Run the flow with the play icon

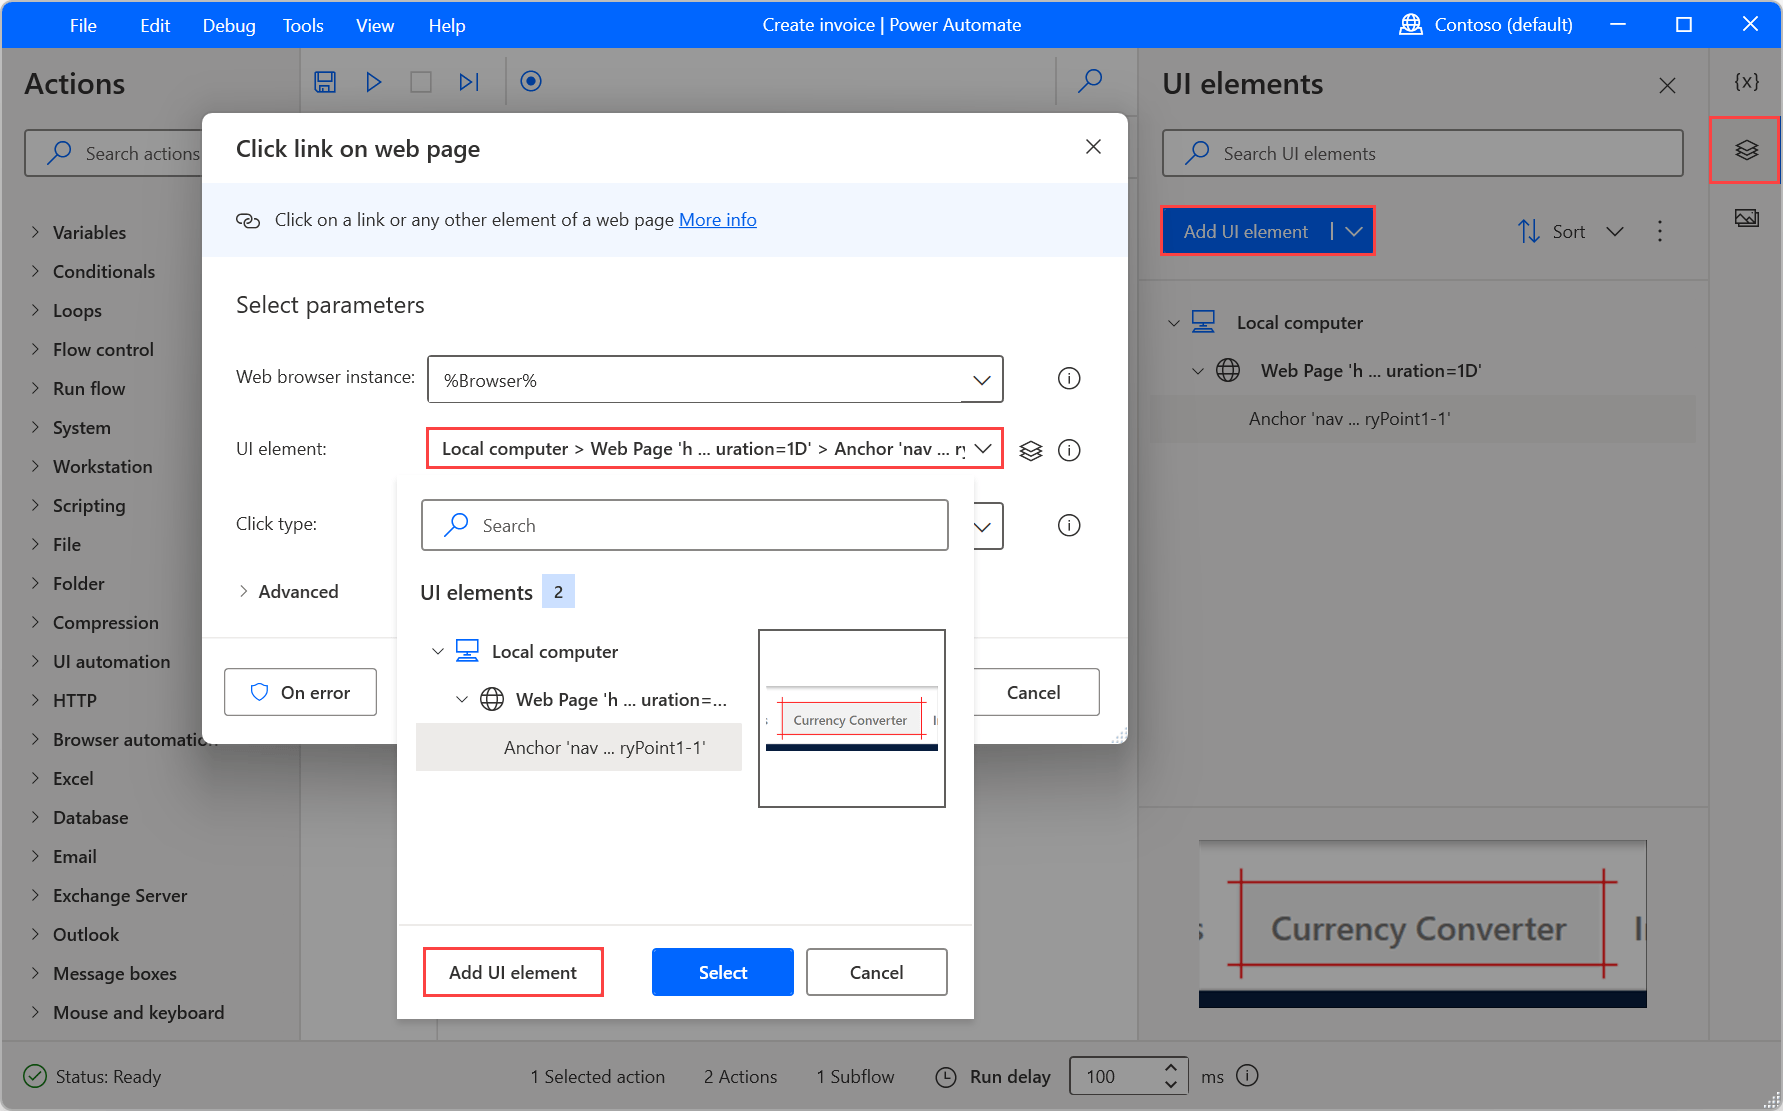click(x=373, y=82)
